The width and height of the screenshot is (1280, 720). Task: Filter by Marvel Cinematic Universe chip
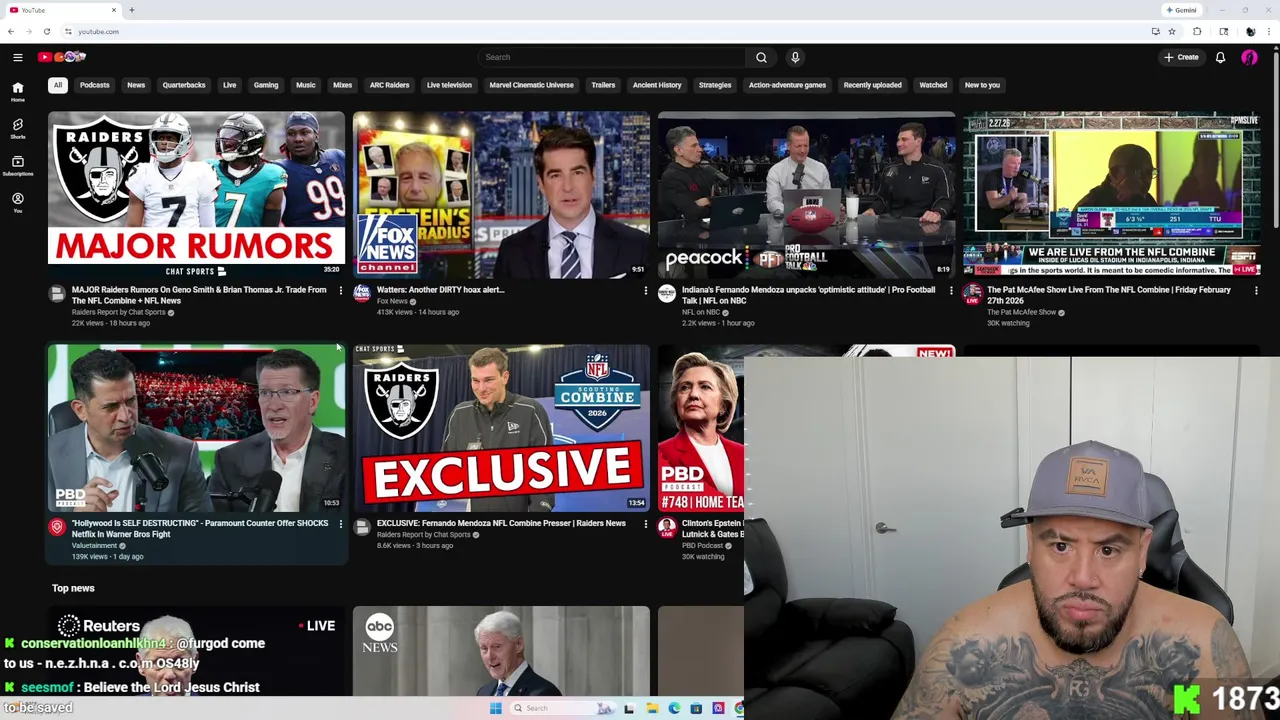tap(531, 85)
